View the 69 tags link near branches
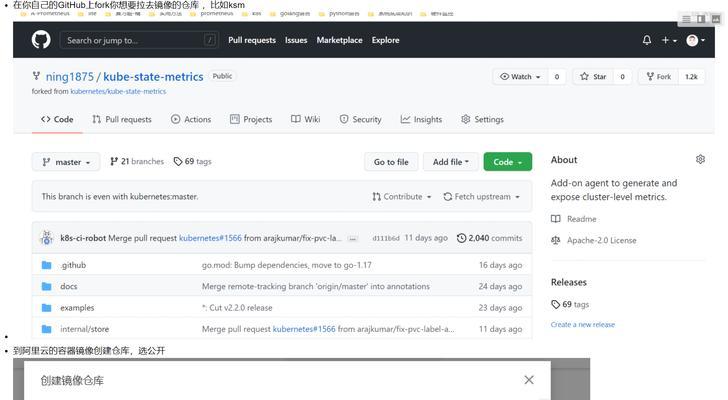This screenshot has width=728, height=400. pos(192,161)
